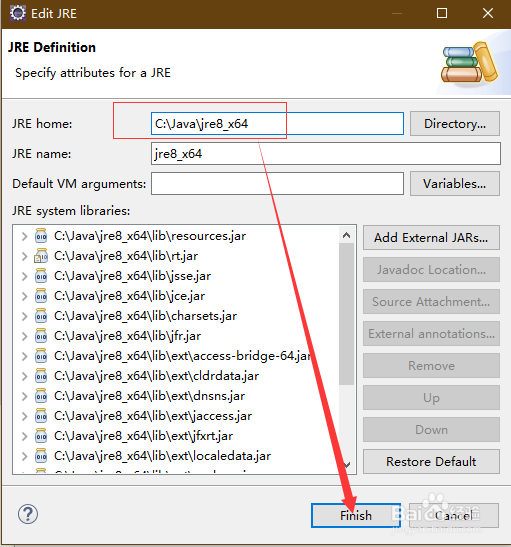
Task: Expand the localedata.jar tree node
Action: 24,456
